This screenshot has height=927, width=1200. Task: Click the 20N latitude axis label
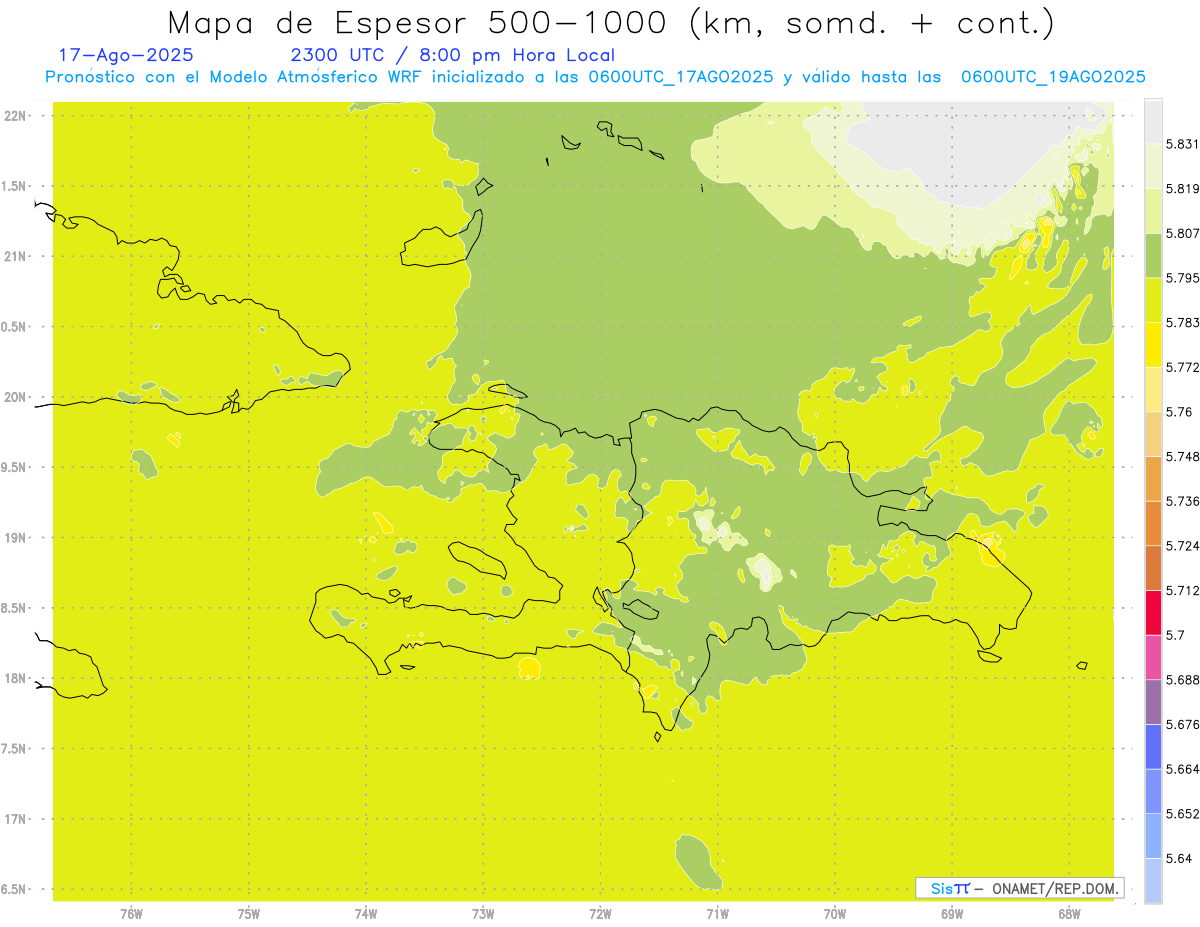(14, 397)
